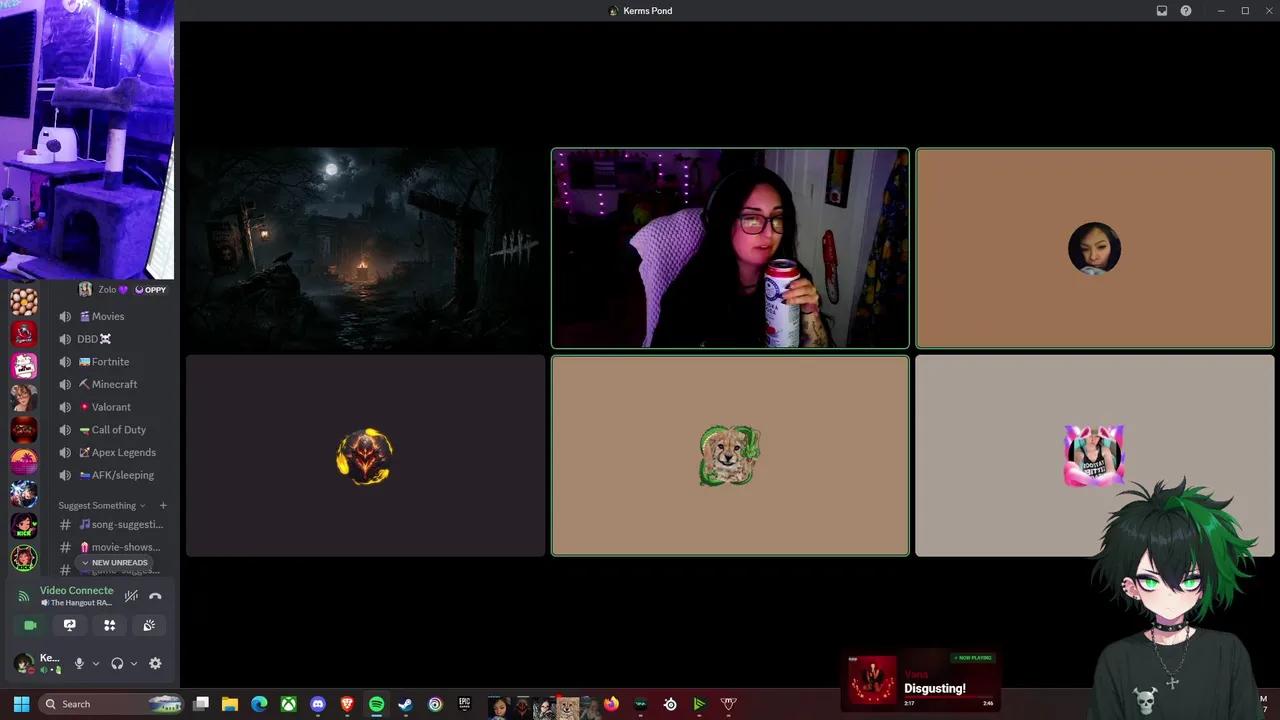The height and width of the screenshot is (720, 1280).
Task: Open Firefox from taskbar
Action: click(x=611, y=704)
